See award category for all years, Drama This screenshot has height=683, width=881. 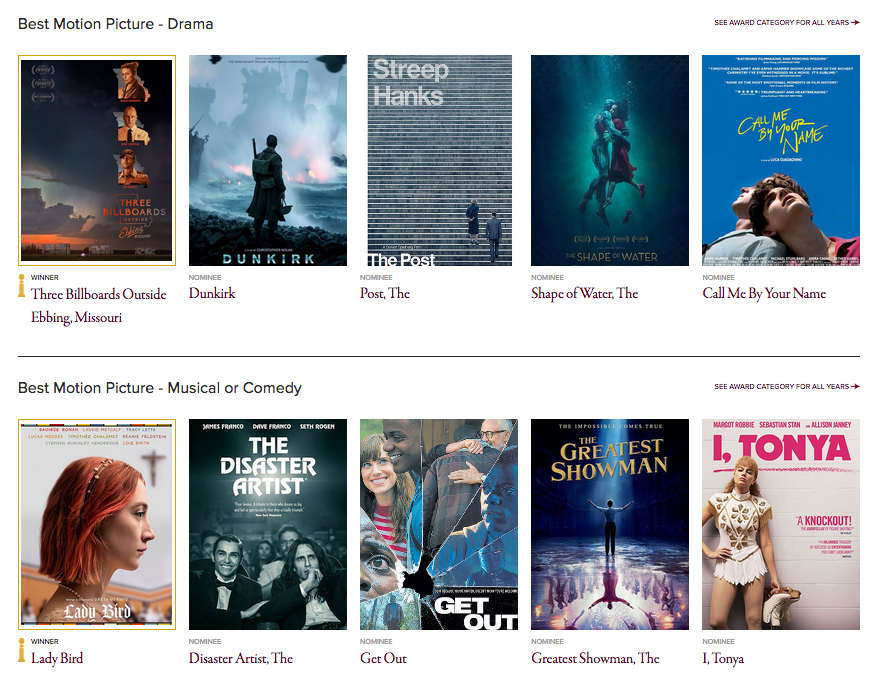tap(786, 22)
